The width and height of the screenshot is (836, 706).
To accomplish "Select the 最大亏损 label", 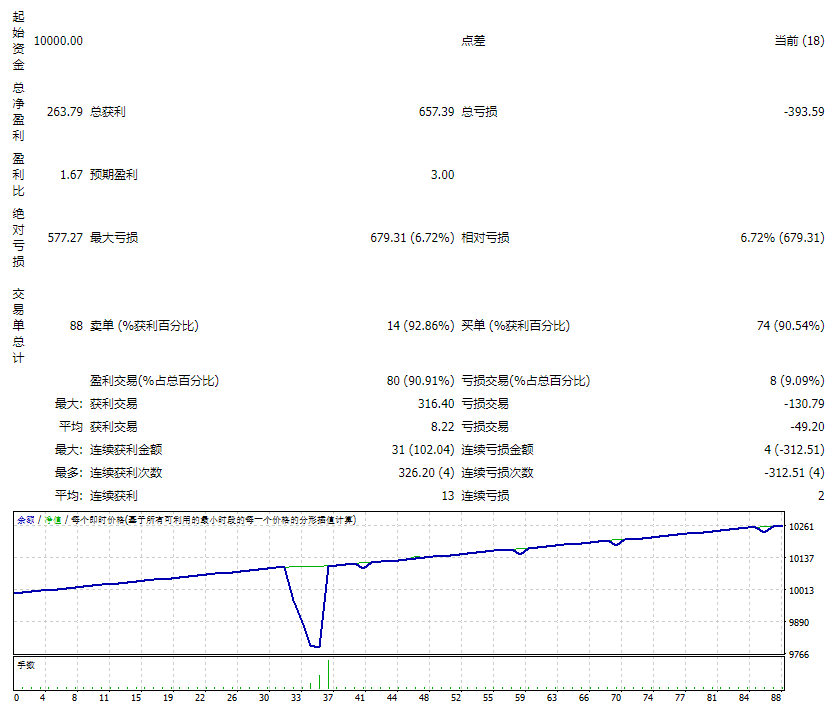I will point(114,237).
